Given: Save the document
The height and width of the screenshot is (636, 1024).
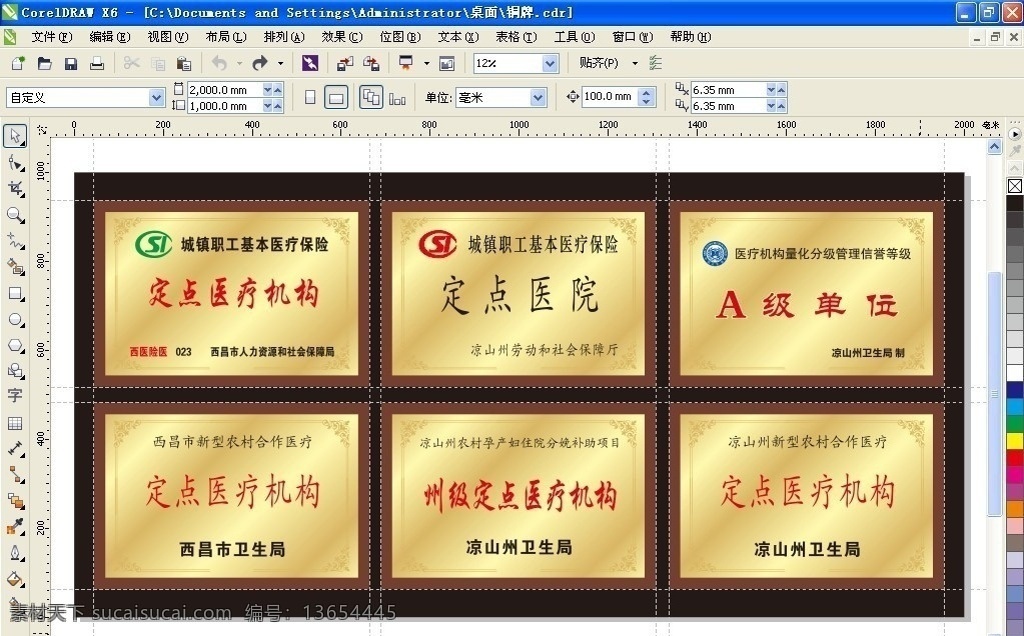Looking at the screenshot, I should (x=71, y=63).
